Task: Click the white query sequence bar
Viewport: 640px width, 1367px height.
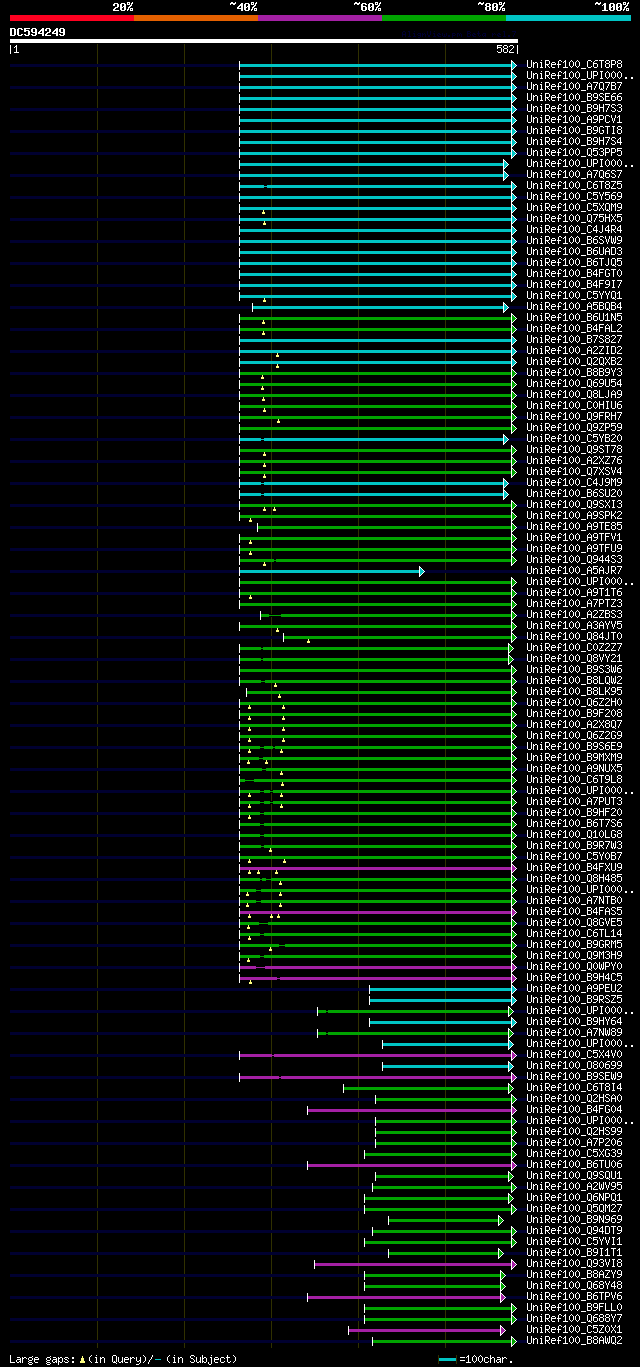Action: 264,41
